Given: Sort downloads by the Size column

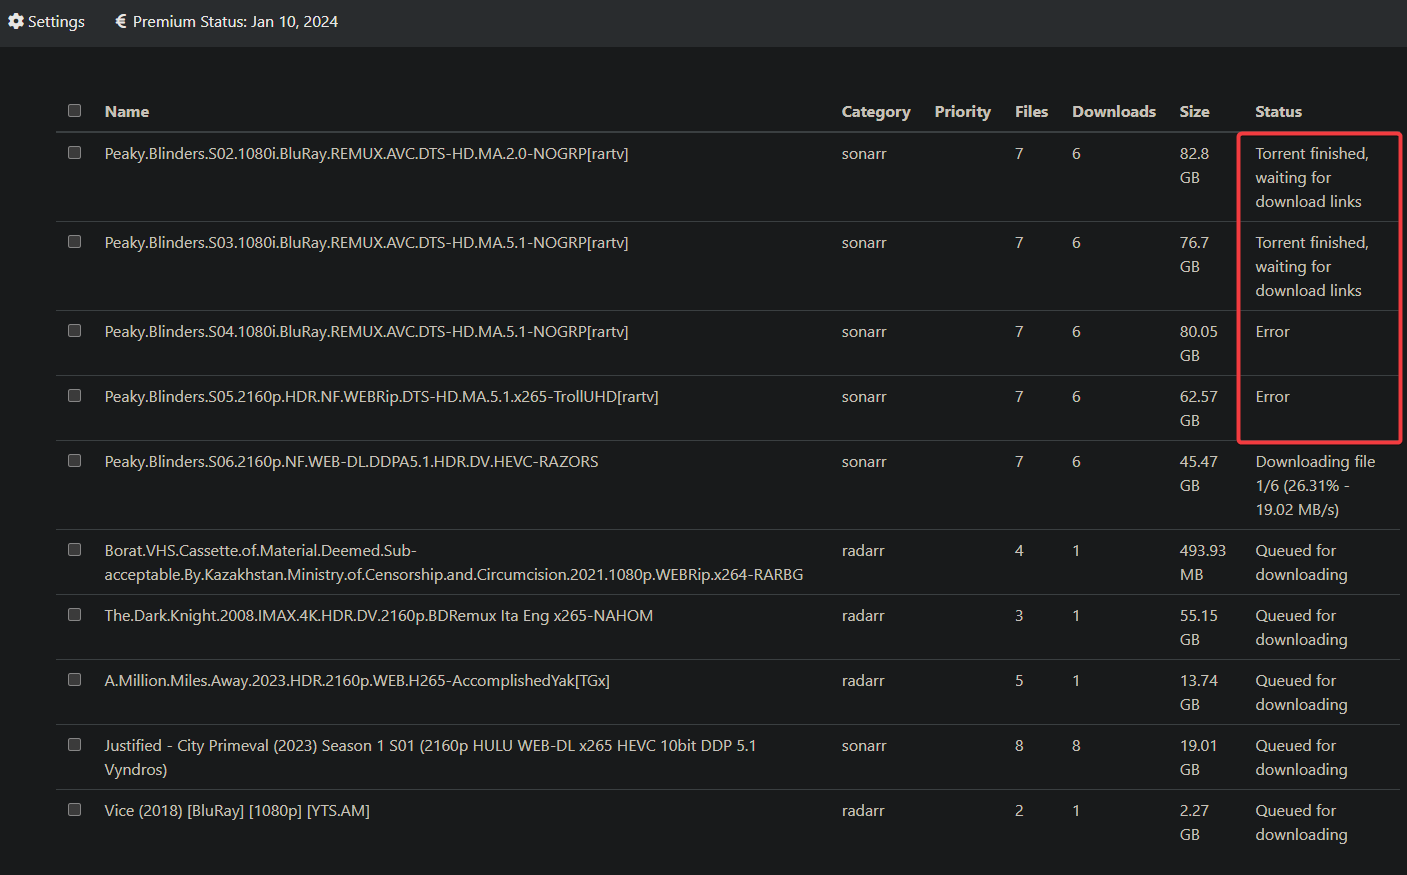Looking at the screenshot, I should coord(1194,111).
